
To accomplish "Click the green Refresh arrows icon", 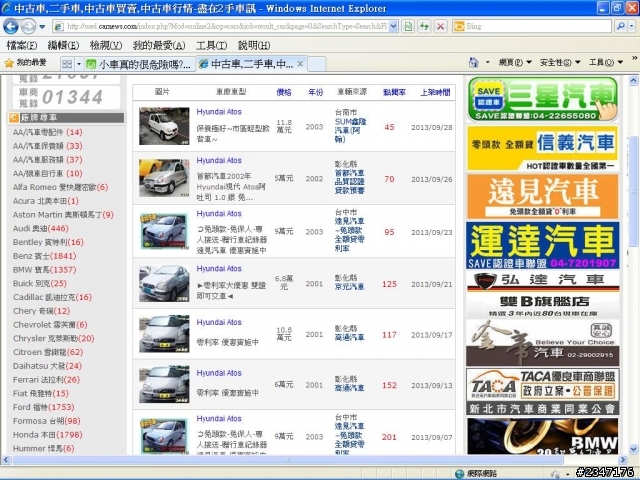I will 424,27.
